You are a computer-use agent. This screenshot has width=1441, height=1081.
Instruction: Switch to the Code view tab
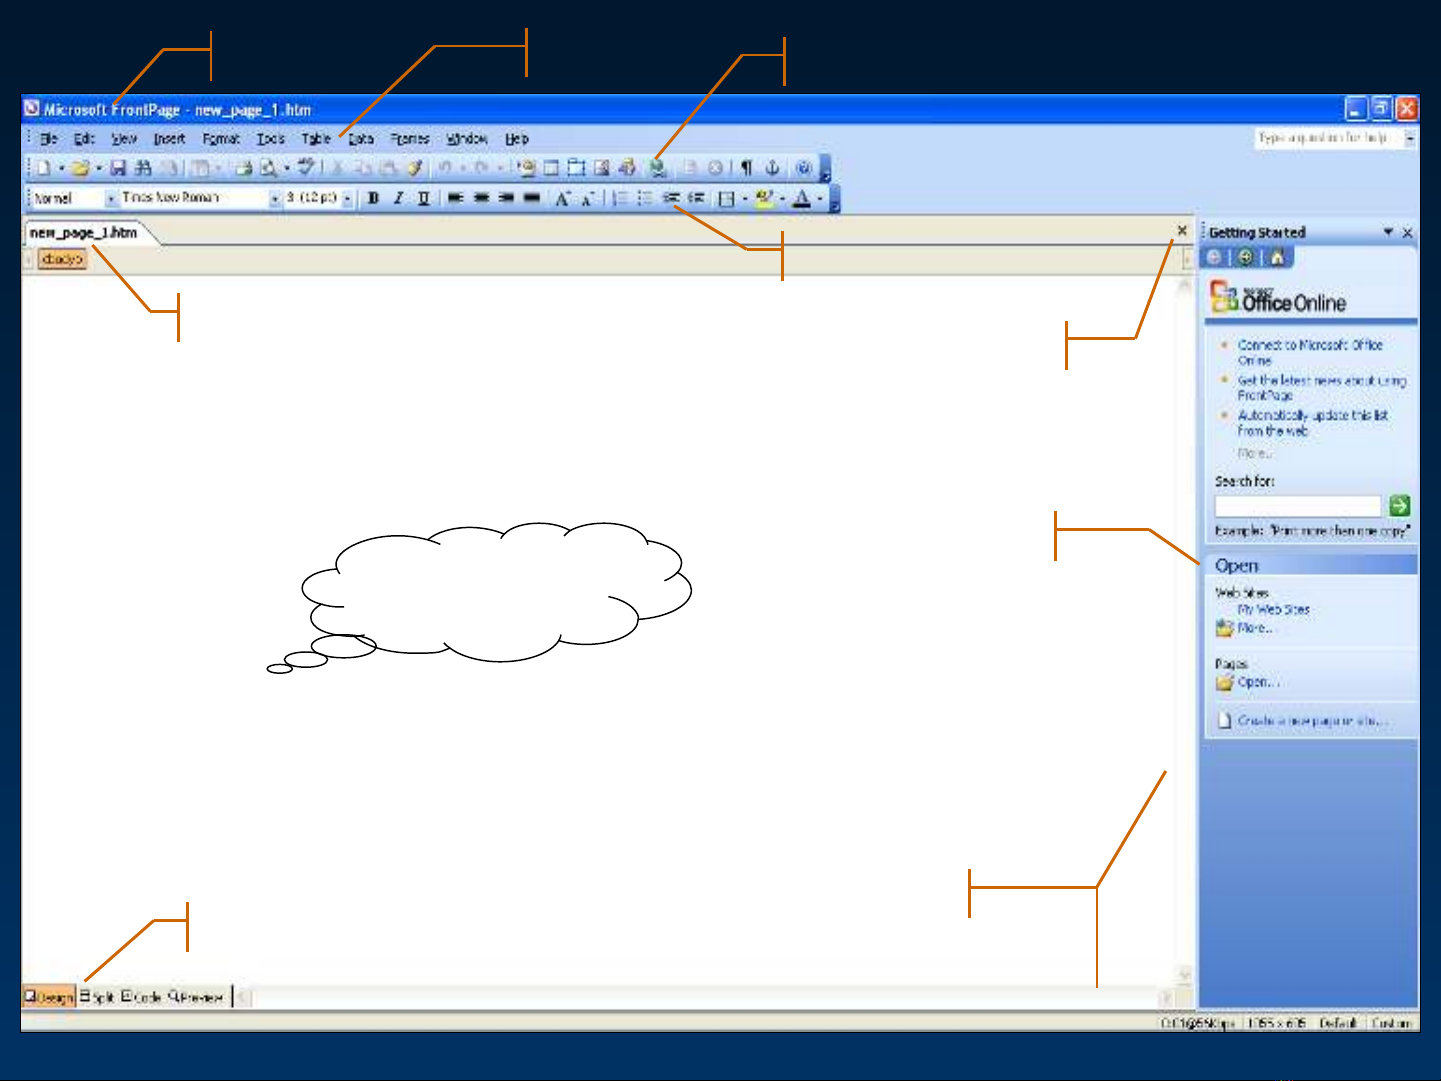tap(141, 997)
